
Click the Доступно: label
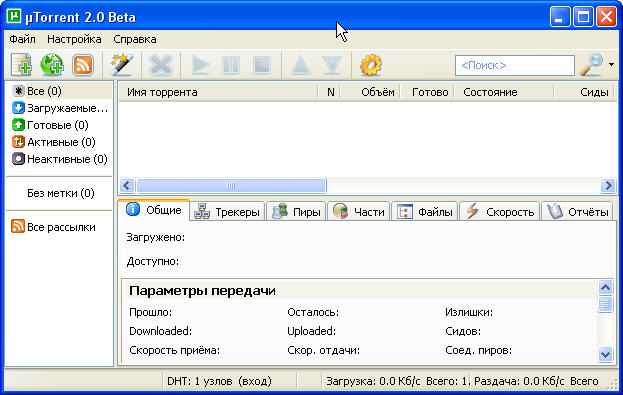(153, 261)
